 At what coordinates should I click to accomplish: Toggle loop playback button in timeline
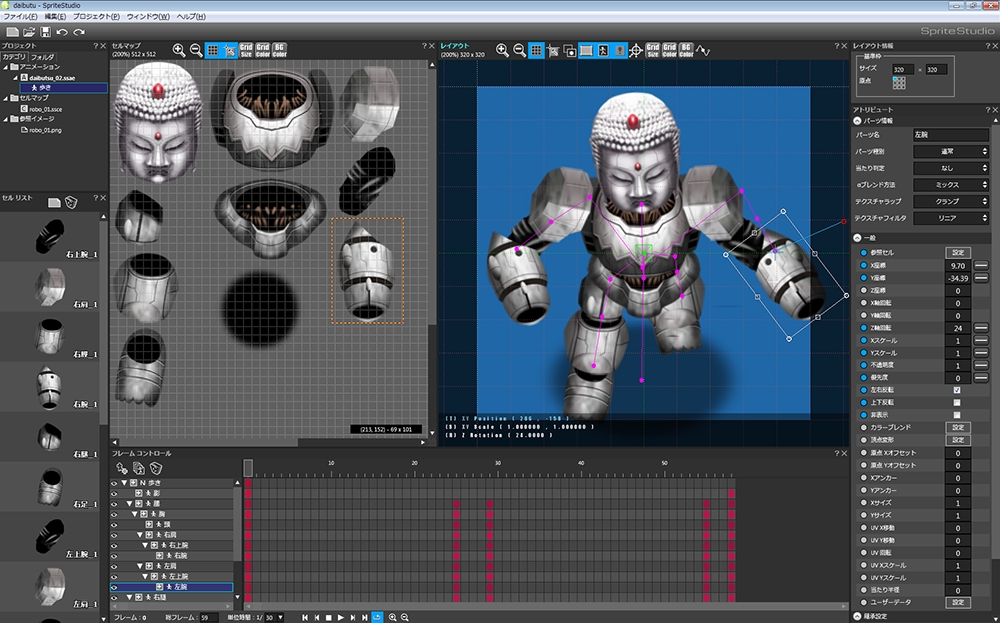(377, 617)
